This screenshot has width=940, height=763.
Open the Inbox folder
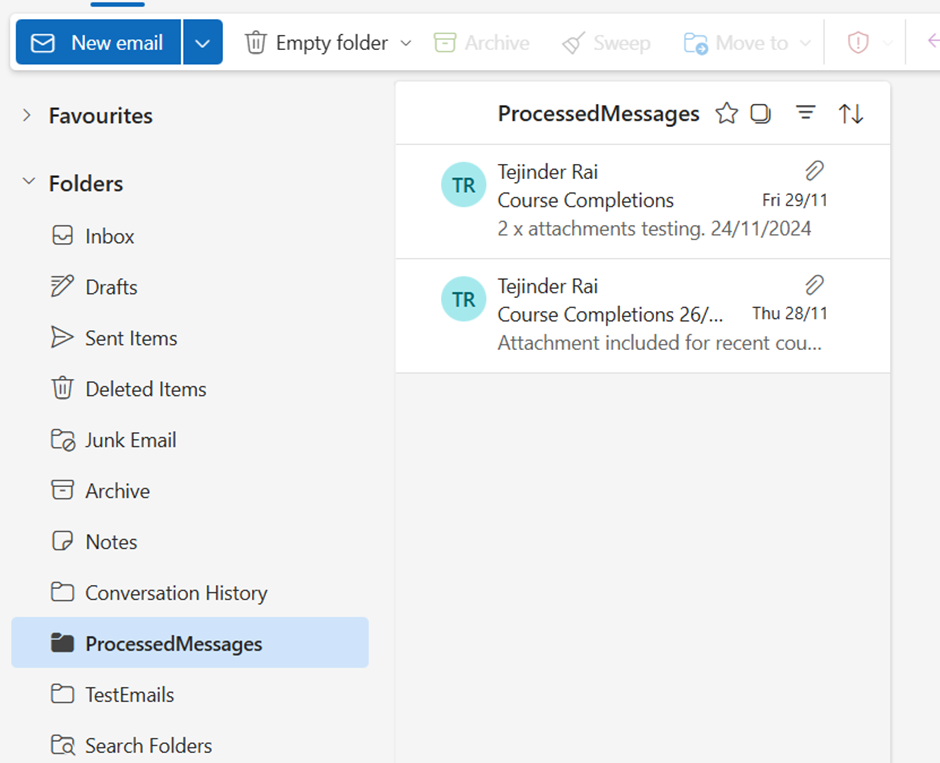(109, 236)
